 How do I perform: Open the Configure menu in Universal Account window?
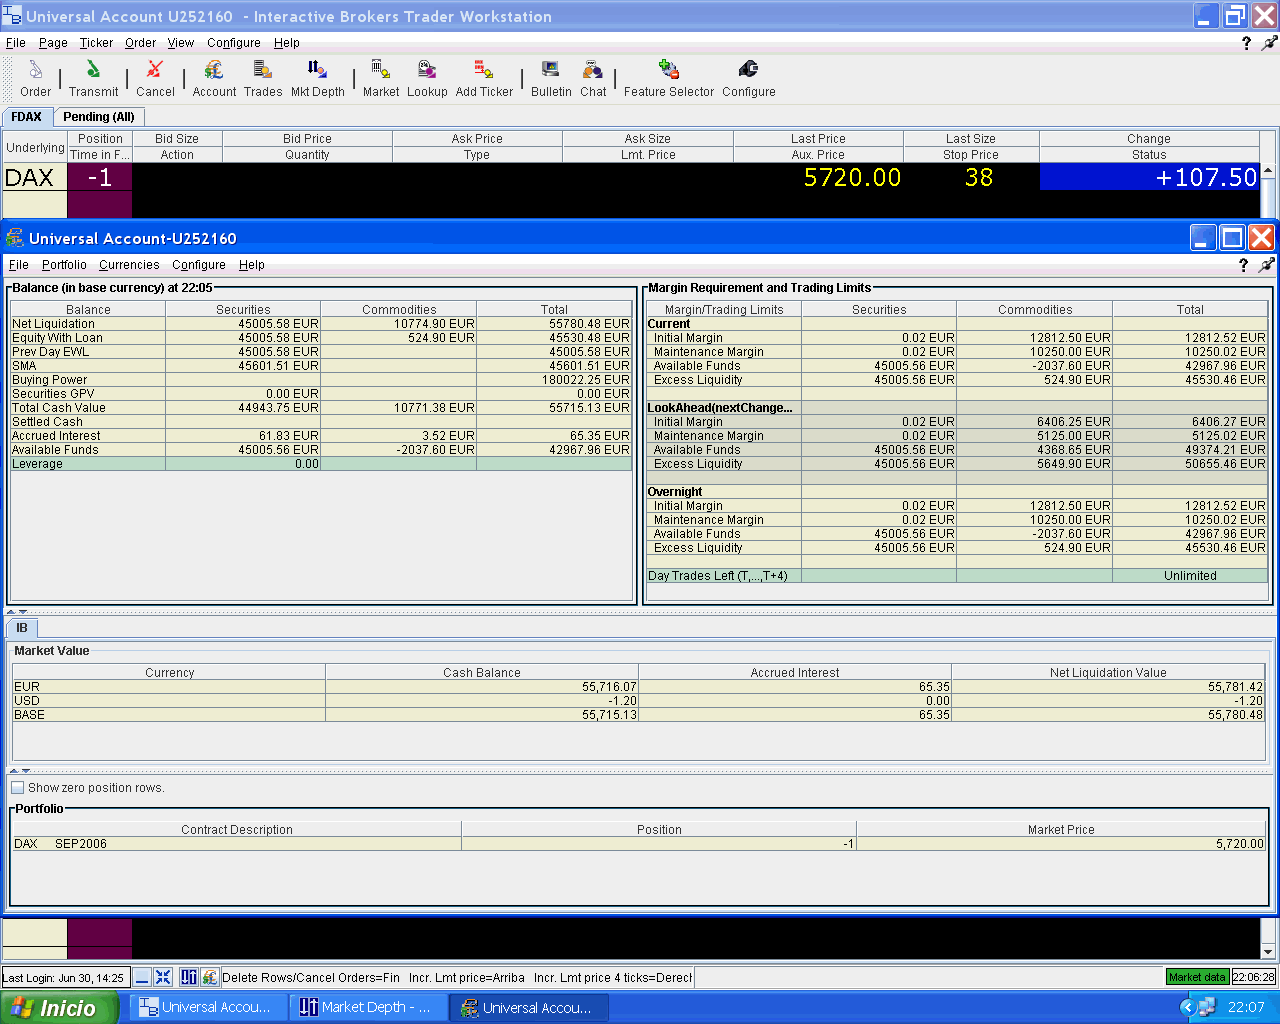coord(199,265)
